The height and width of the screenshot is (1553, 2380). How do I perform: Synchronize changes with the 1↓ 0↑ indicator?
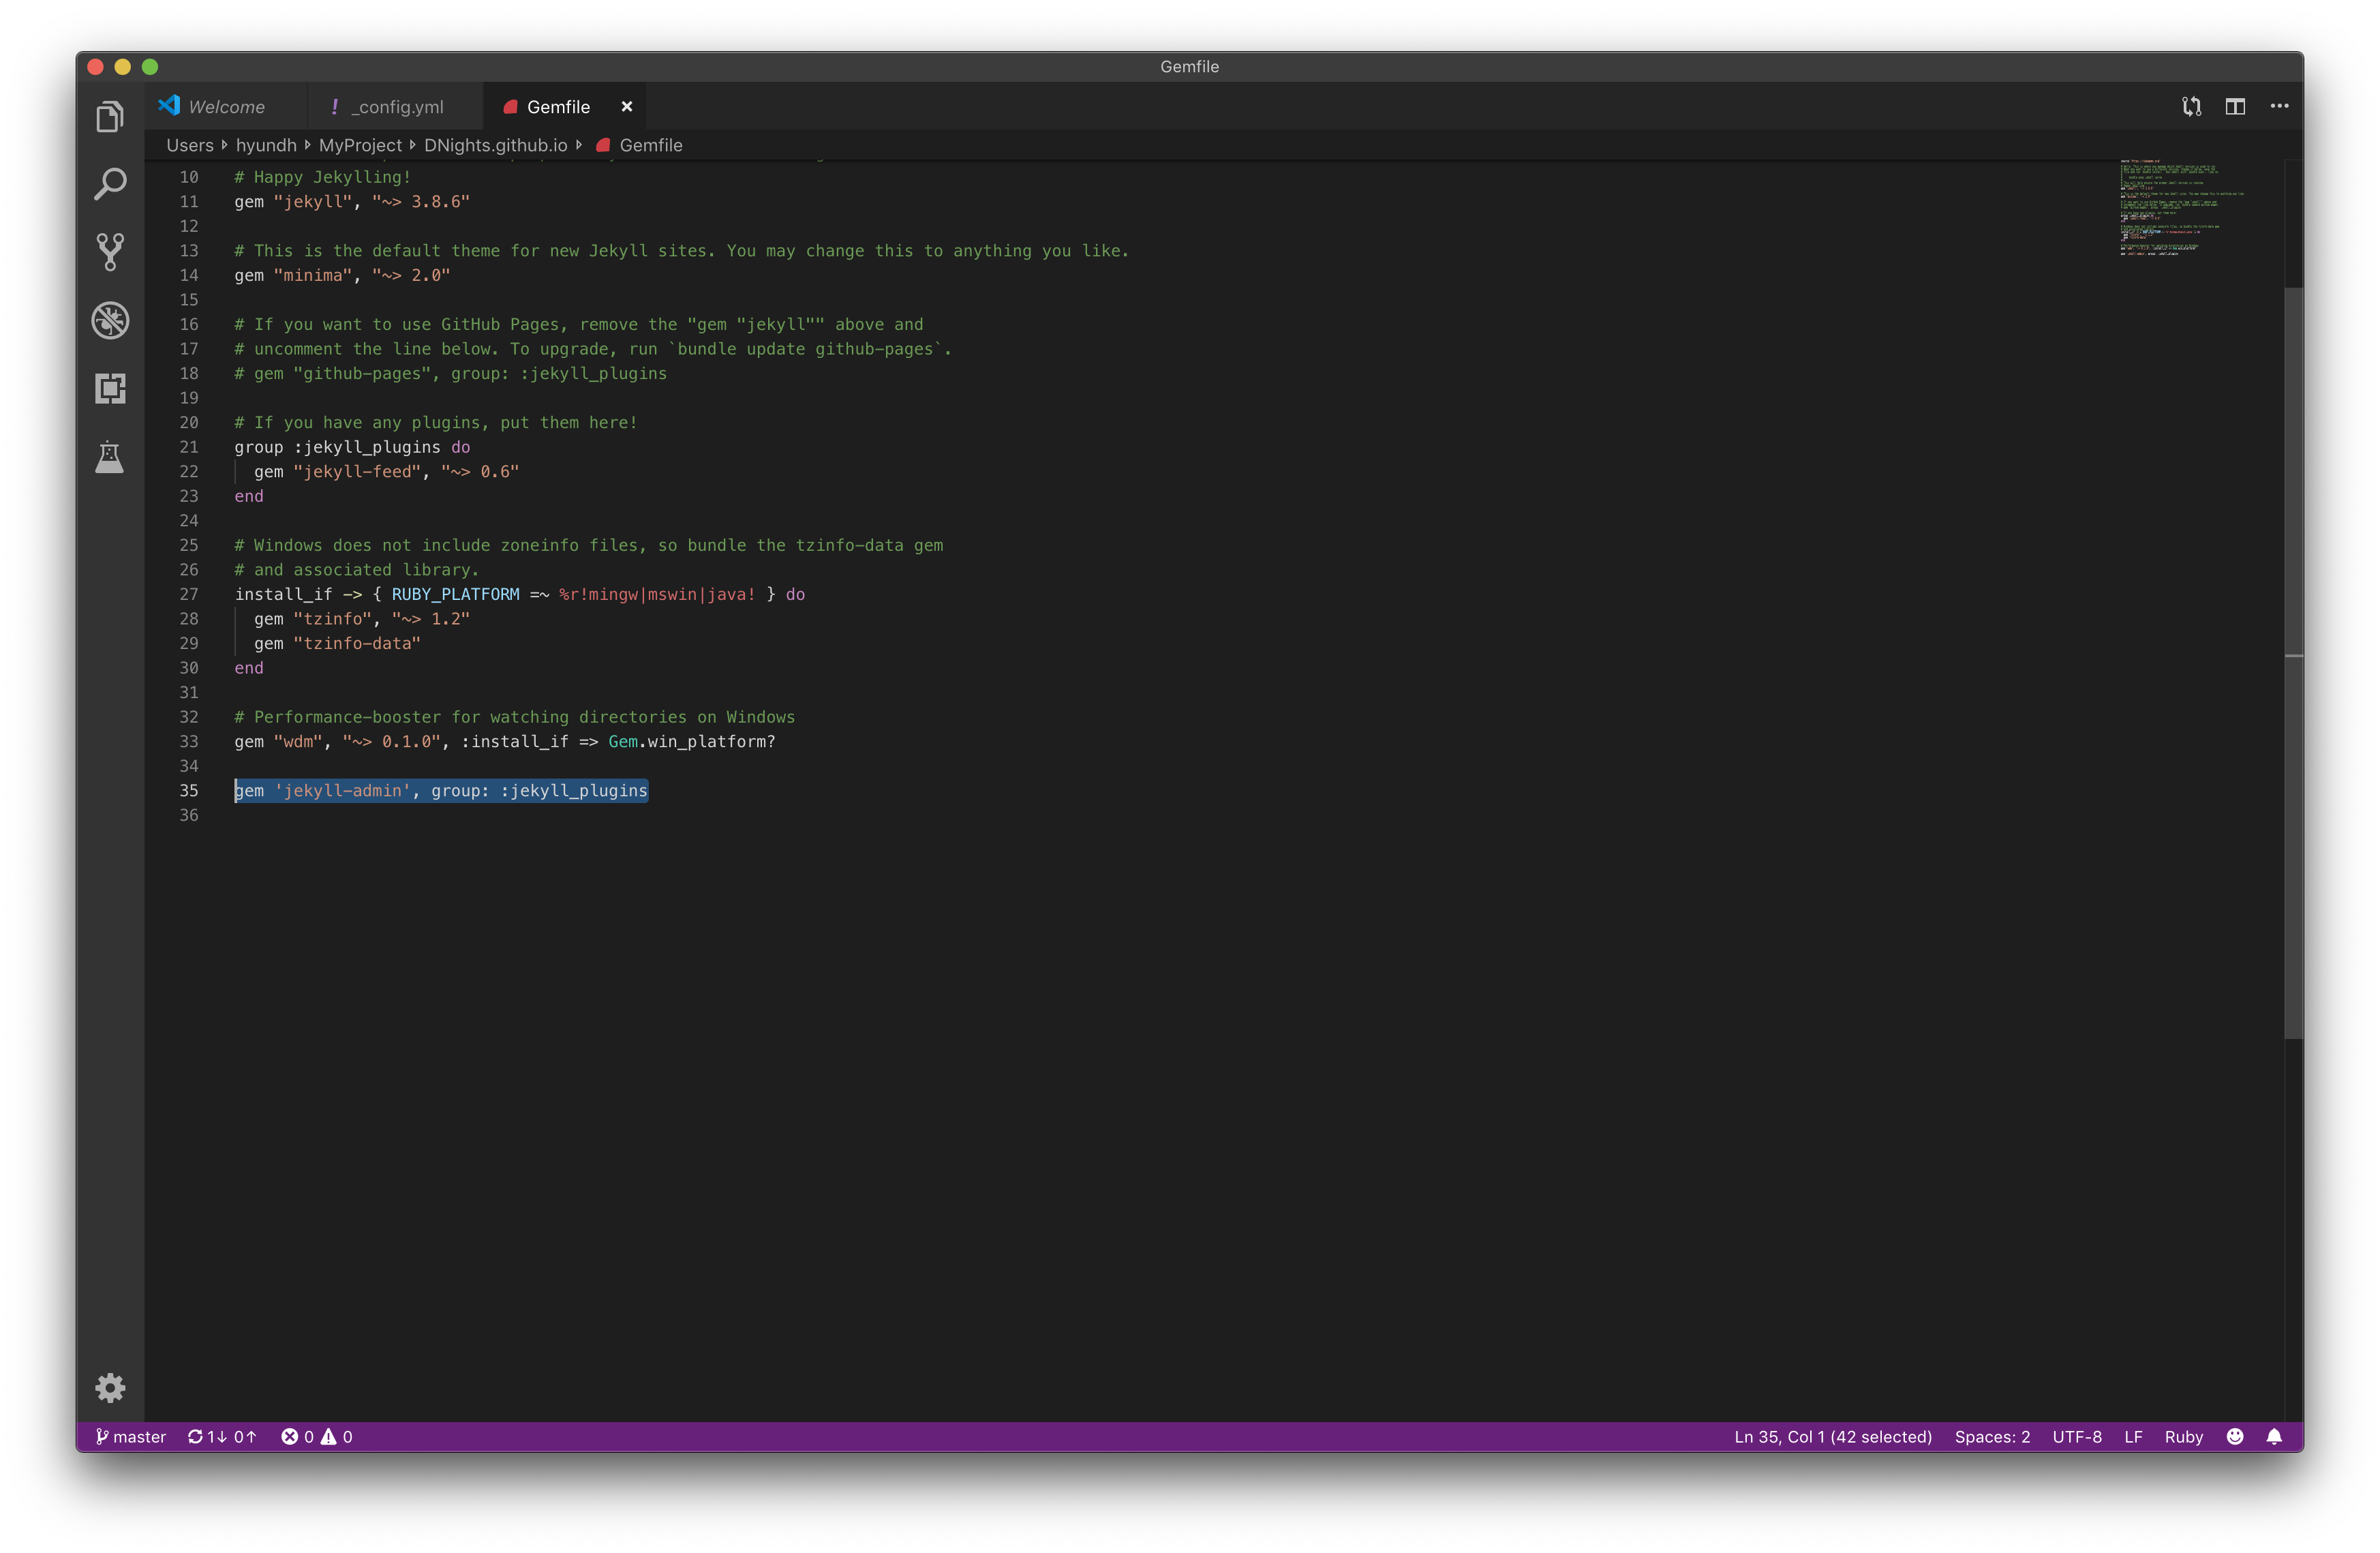[221, 1437]
